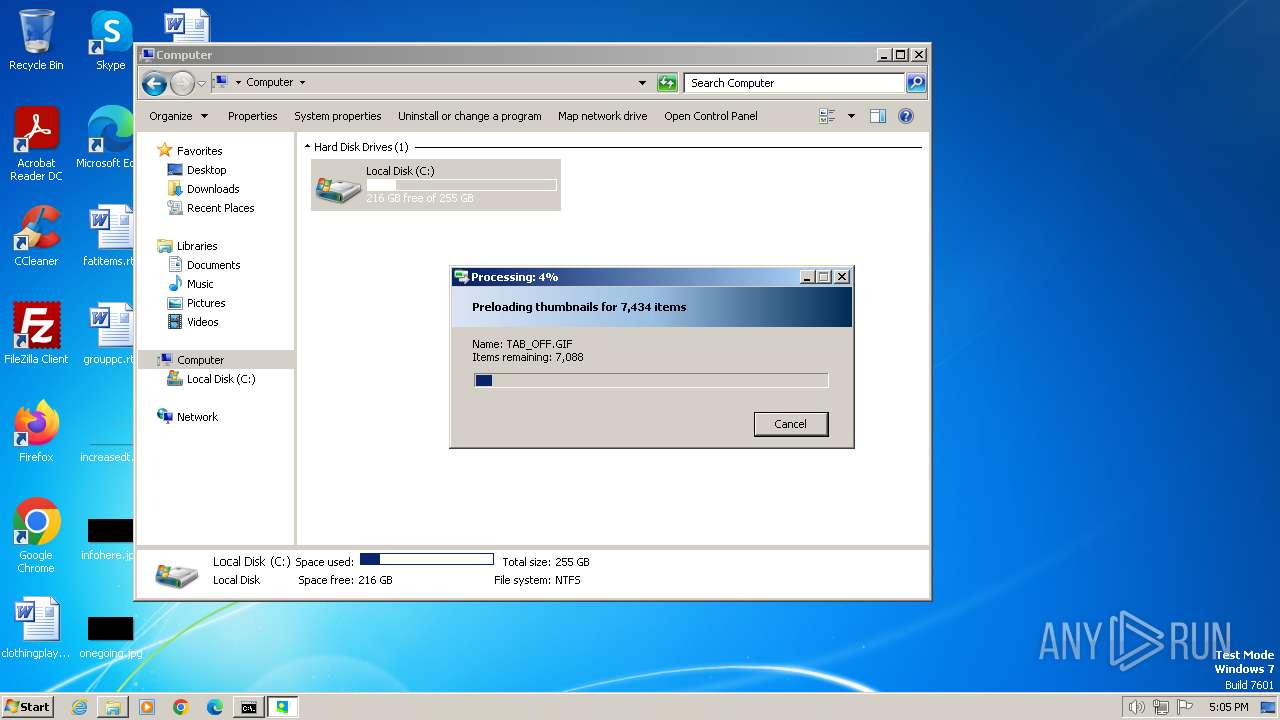Select Desktop under Favorites
The image size is (1280, 720).
click(206, 170)
